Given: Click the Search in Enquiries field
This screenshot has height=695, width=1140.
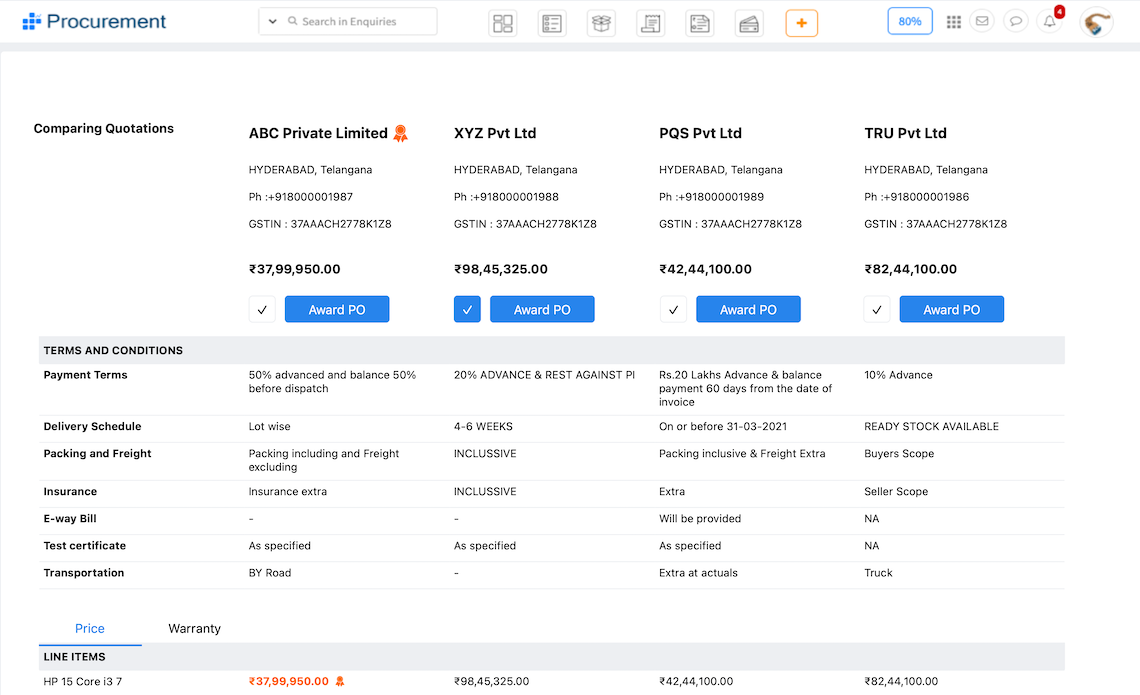Looking at the screenshot, I should [349, 21].
